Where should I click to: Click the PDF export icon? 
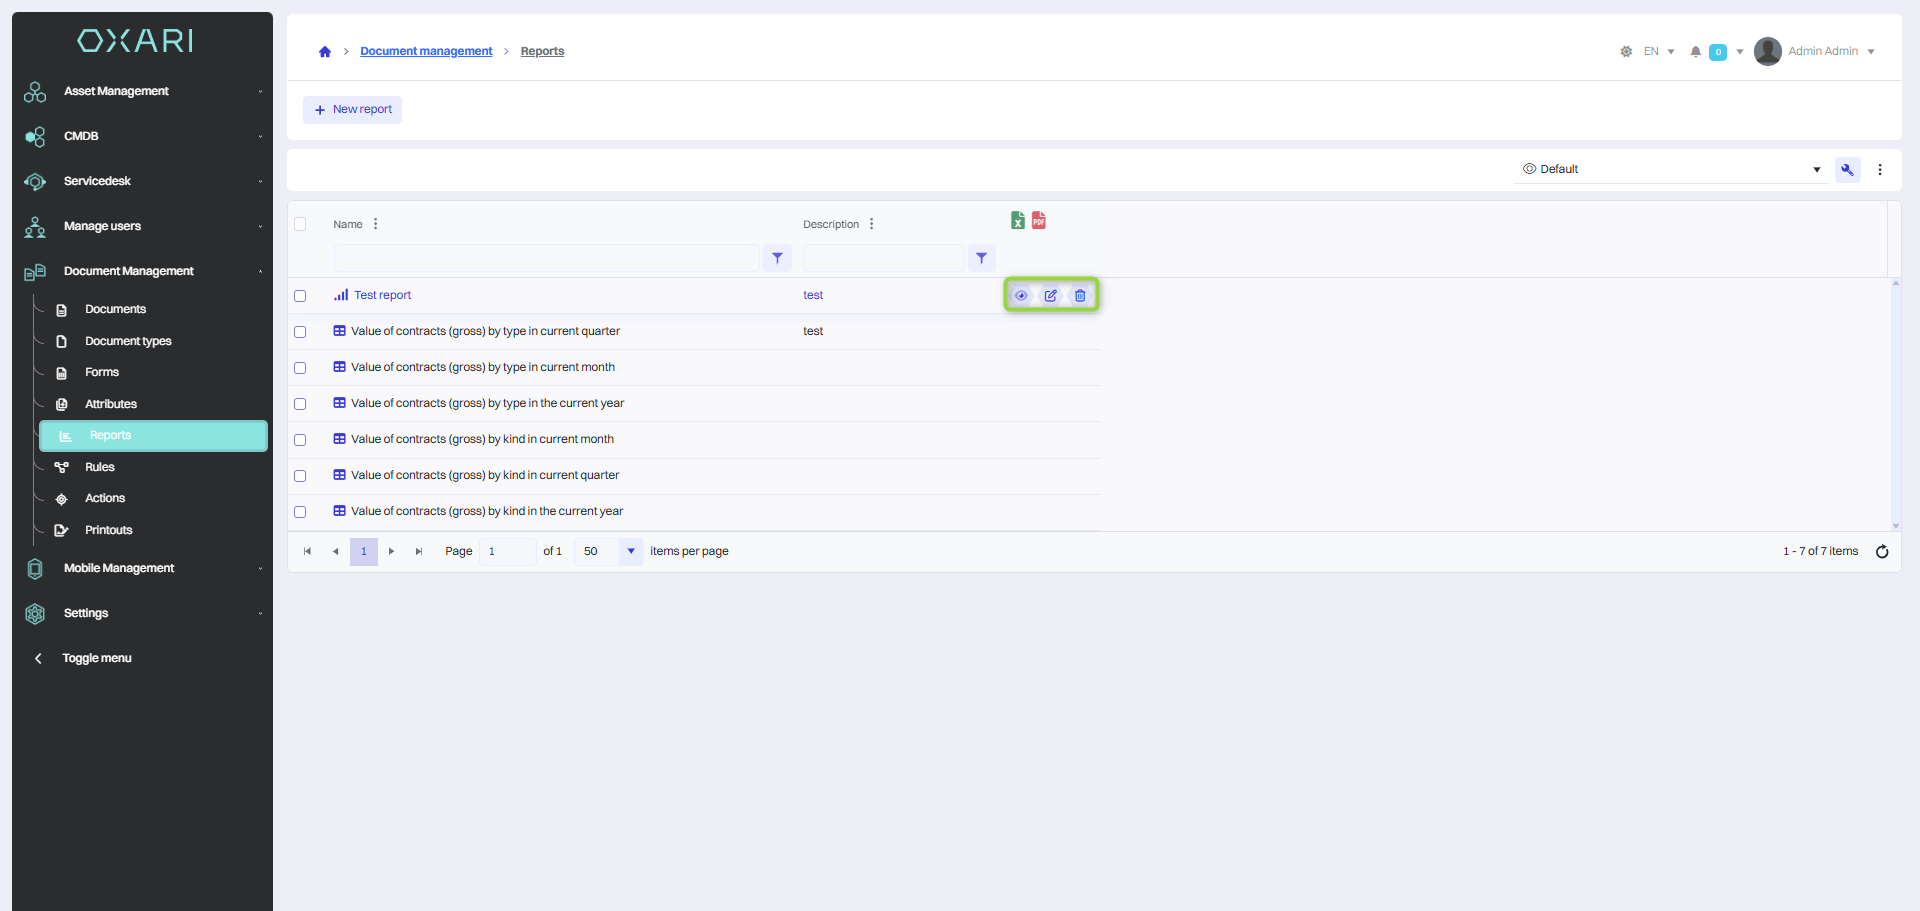1039,221
